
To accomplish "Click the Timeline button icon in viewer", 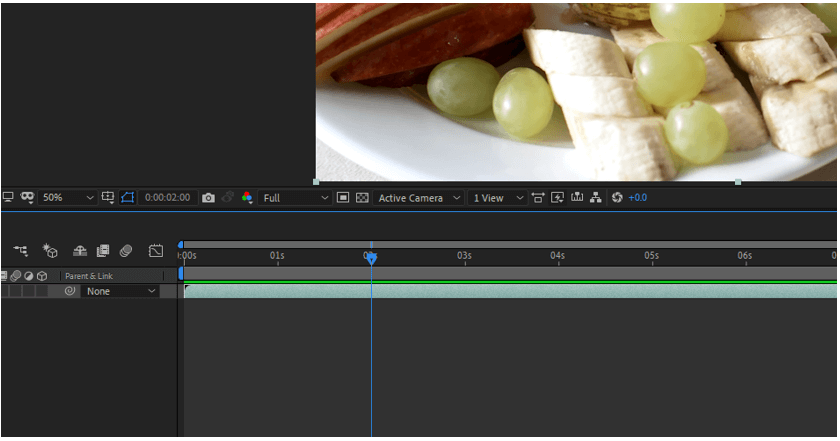I will coord(577,197).
